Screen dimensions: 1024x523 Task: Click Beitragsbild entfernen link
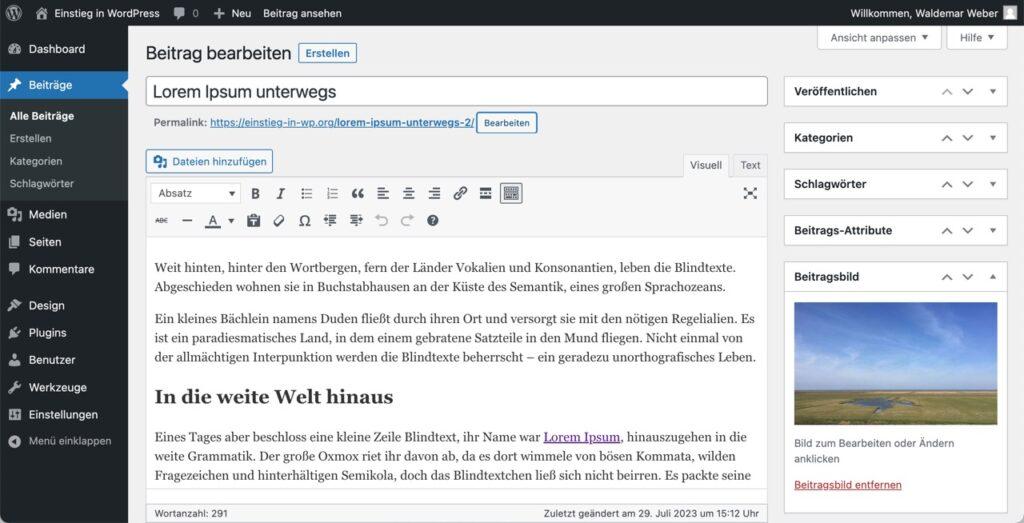tap(848, 484)
